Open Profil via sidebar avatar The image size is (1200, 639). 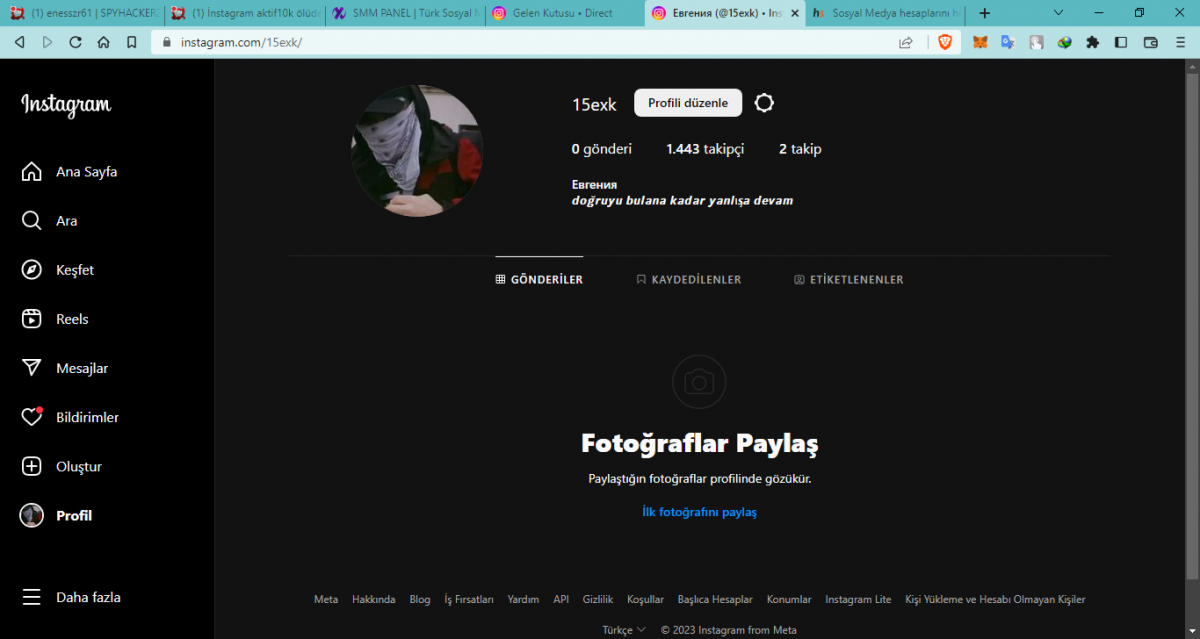point(32,515)
